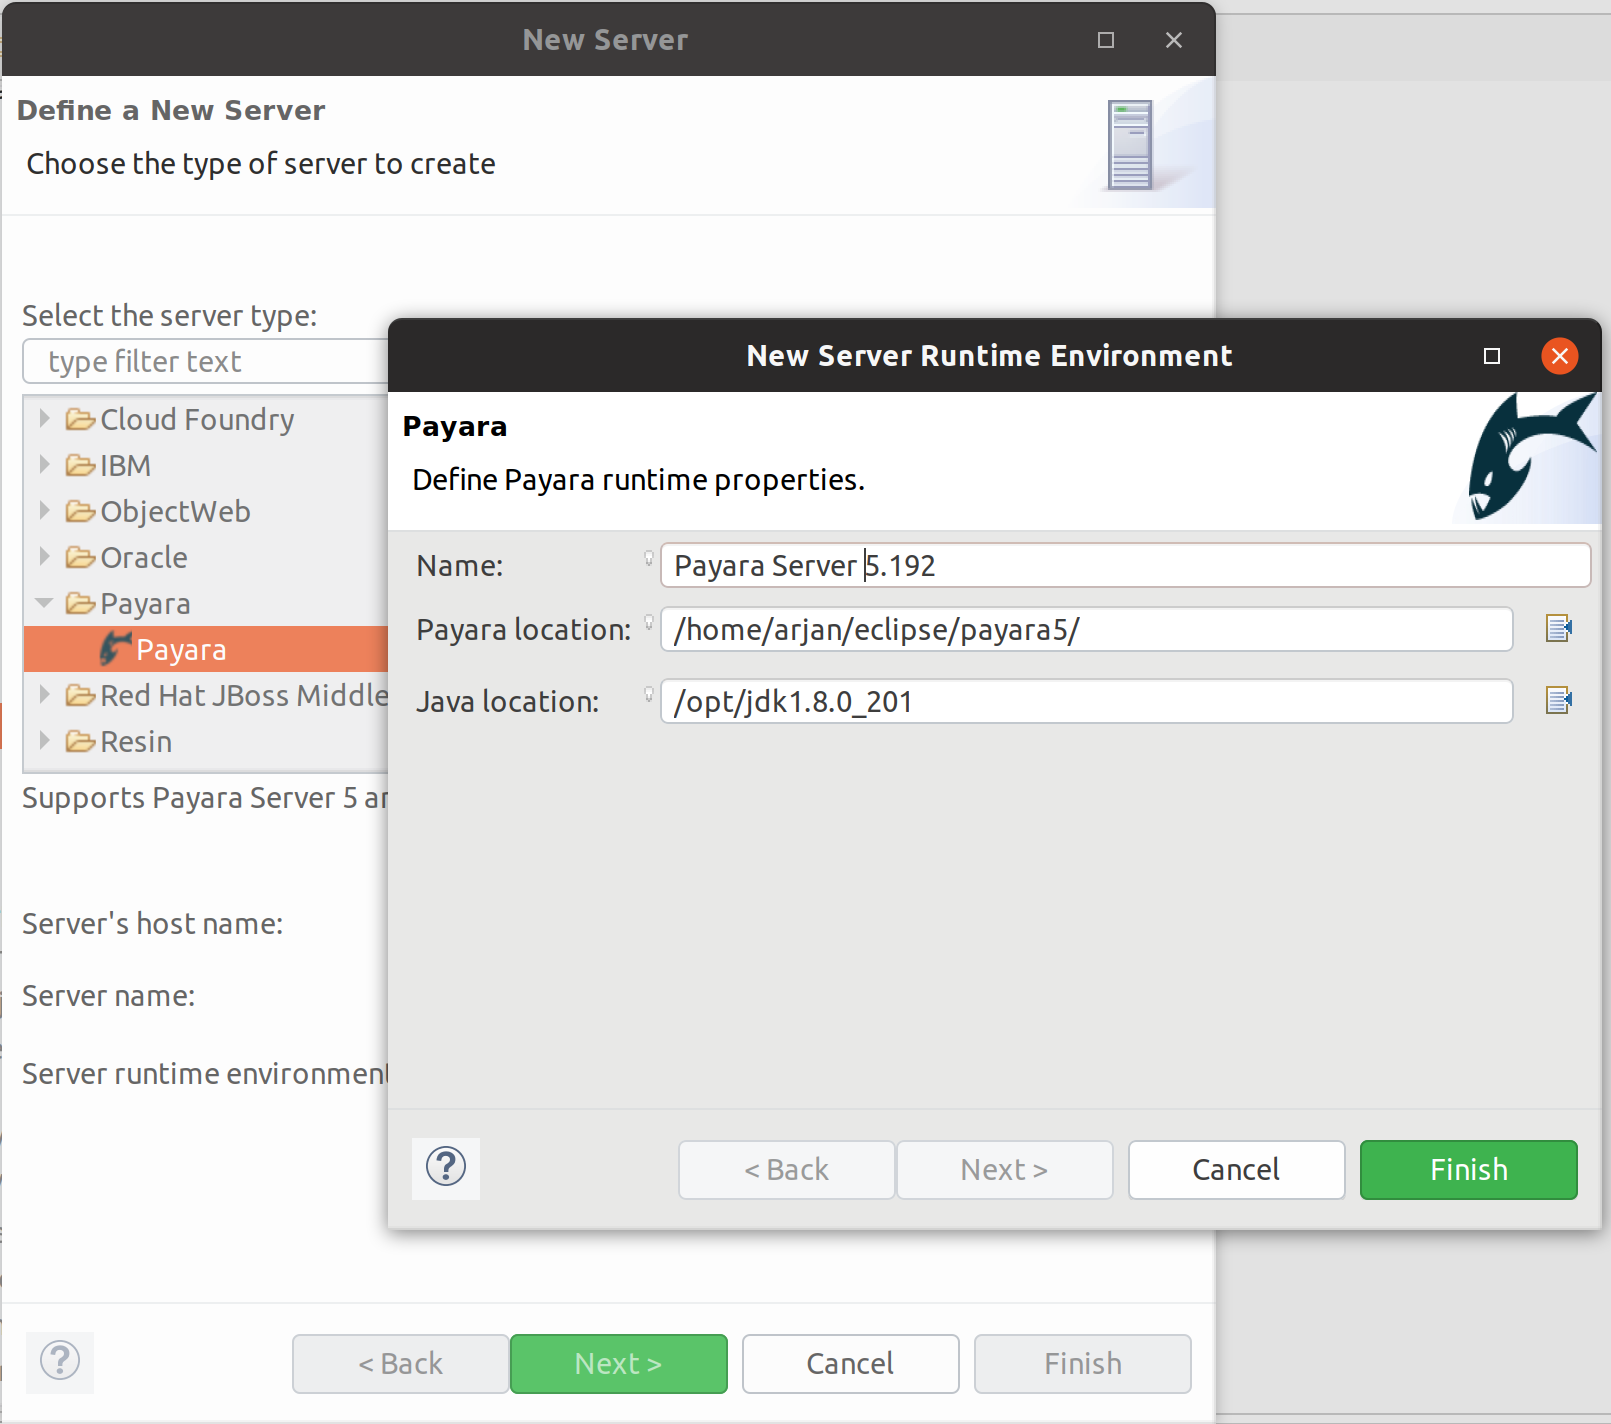The image size is (1611, 1424).
Task: Expand the ObjectWeb tree node
Action: coord(44,511)
